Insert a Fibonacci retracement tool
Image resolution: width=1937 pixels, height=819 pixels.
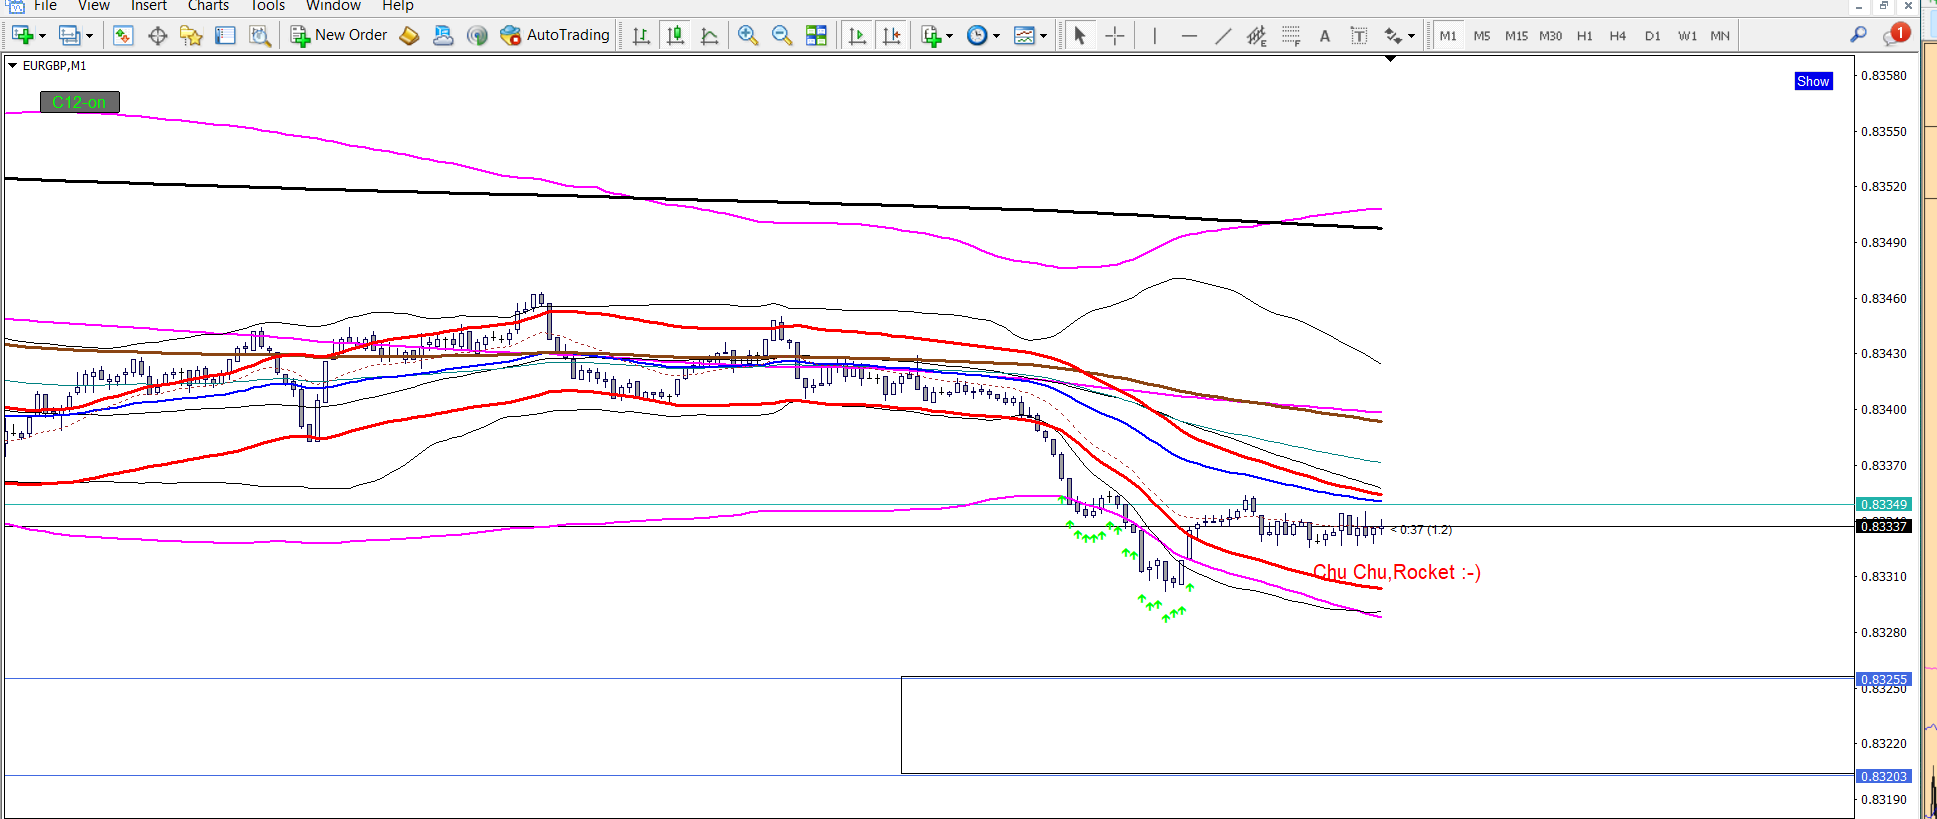click(x=1291, y=36)
